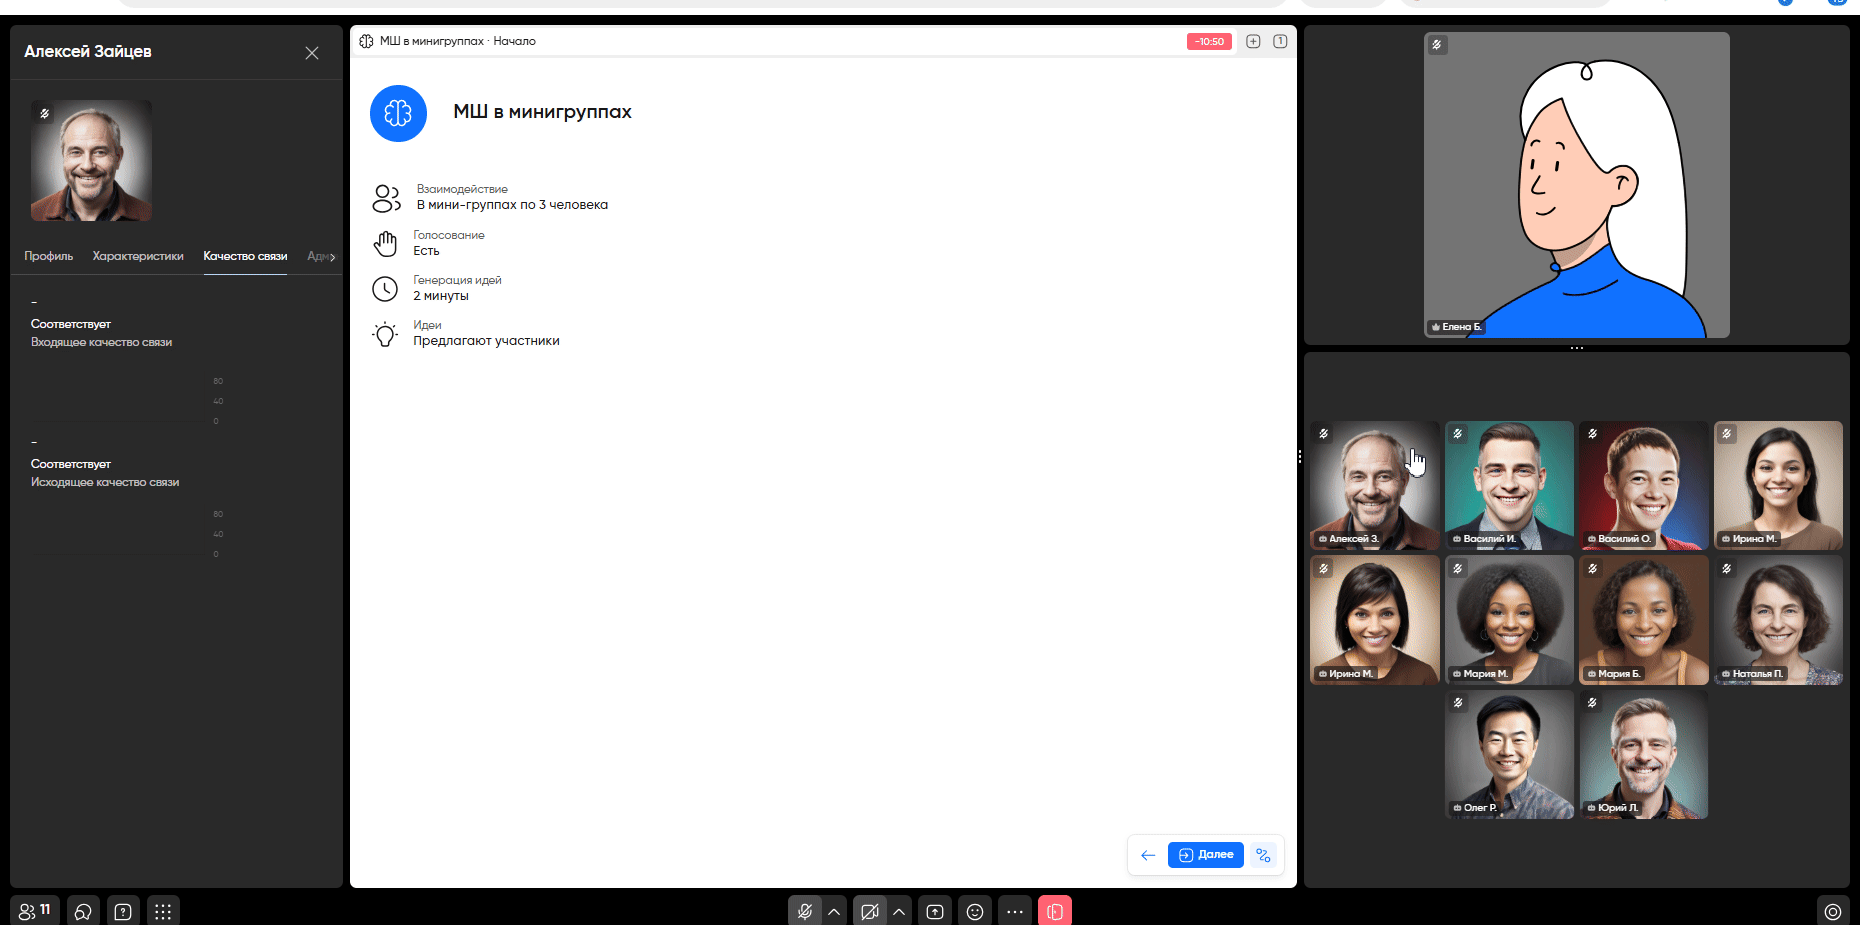Screen dimensions: 1860x925
Task: Open the three-dots more menu in bottom bar
Action: (x=1015, y=911)
